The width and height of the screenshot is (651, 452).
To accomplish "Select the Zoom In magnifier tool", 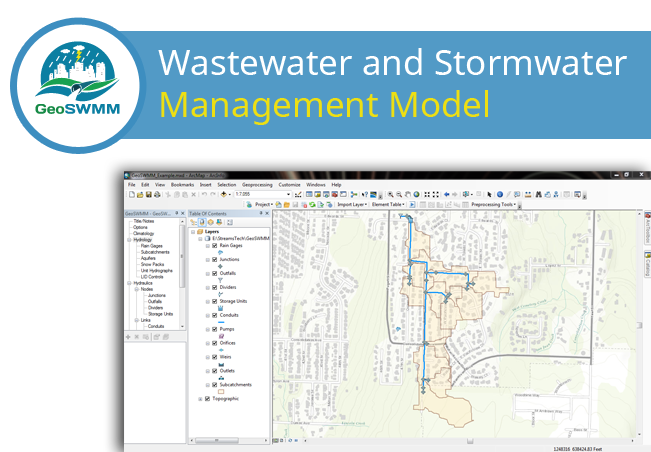I will [x=390, y=194].
